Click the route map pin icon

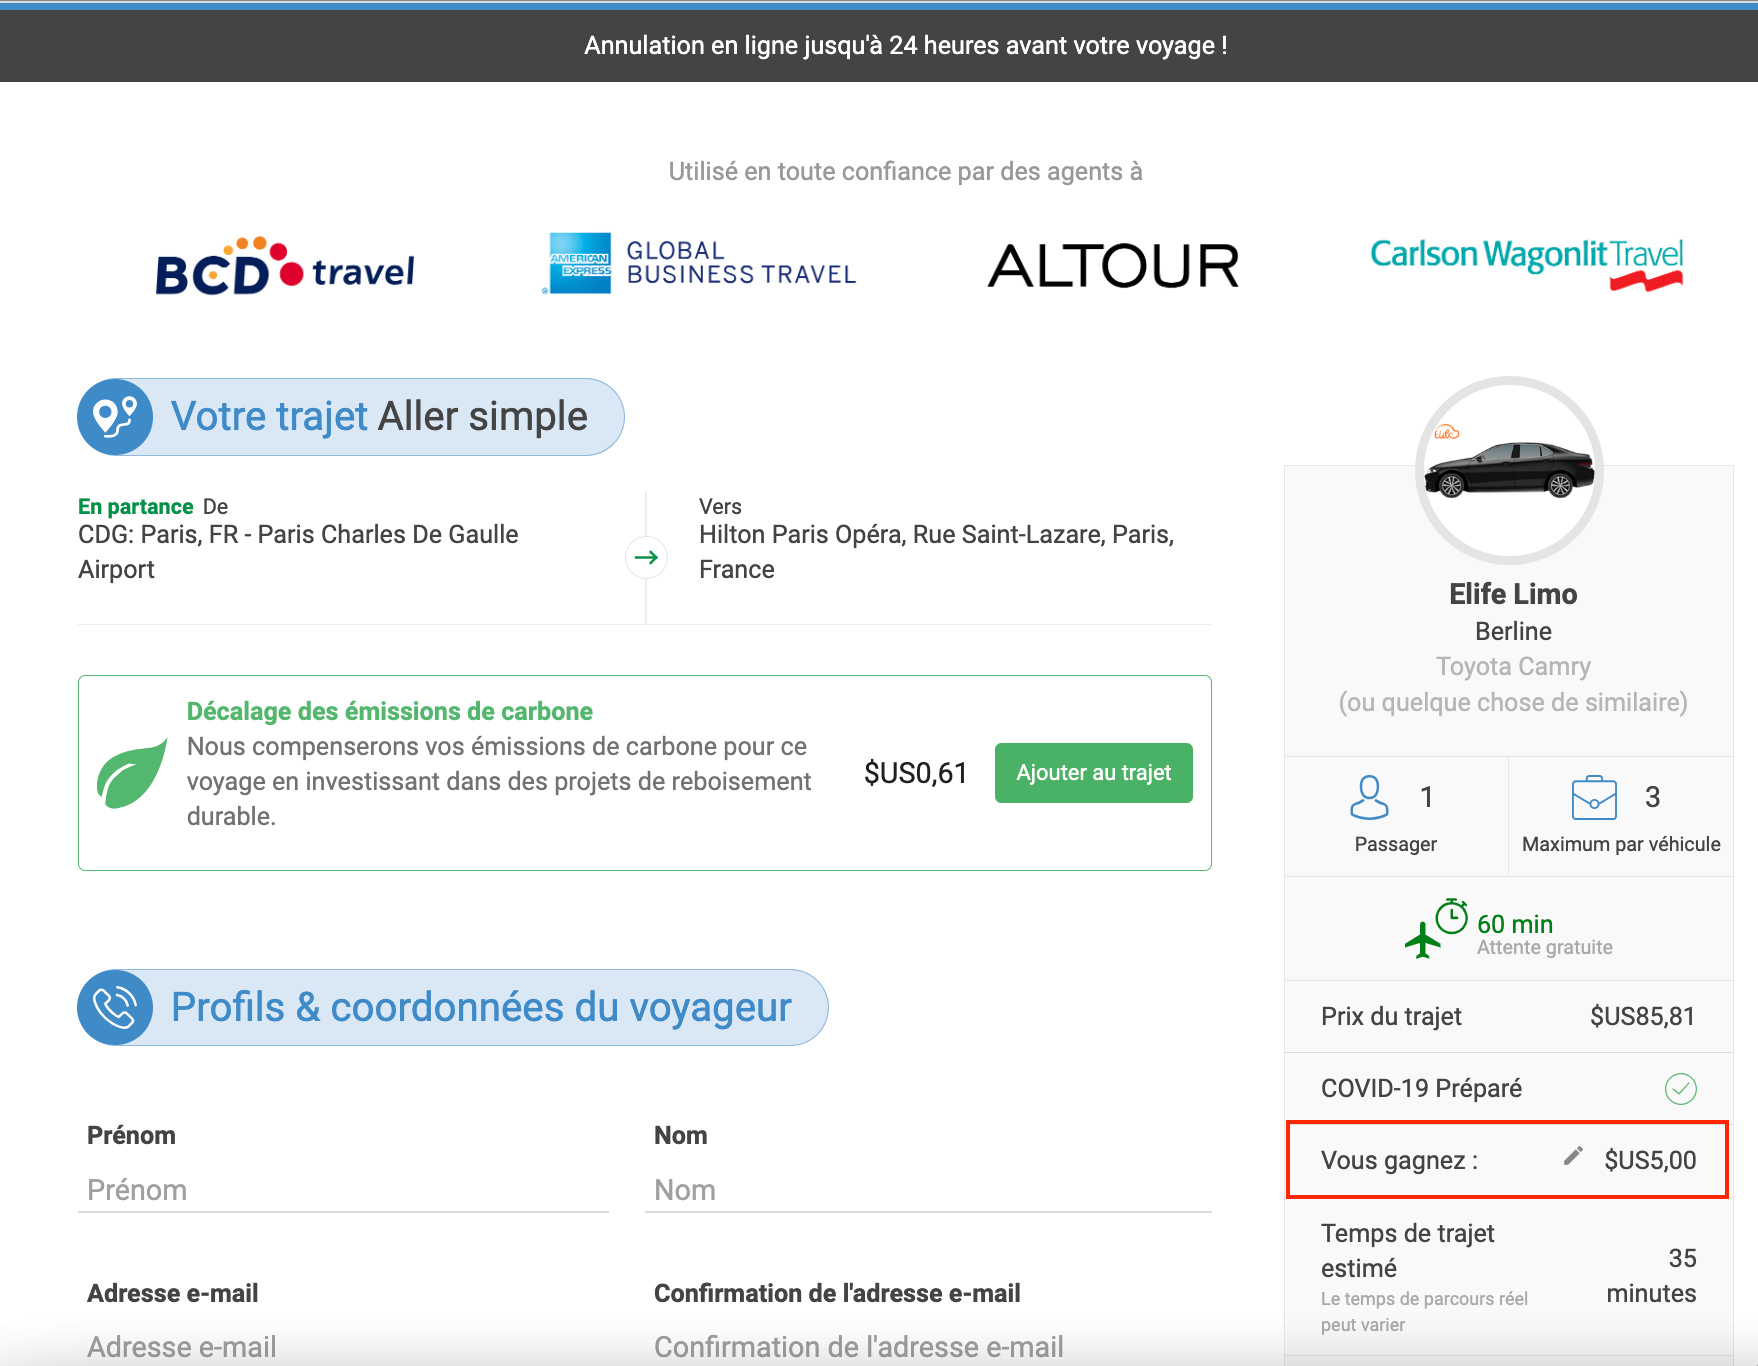tap(115, 417)
